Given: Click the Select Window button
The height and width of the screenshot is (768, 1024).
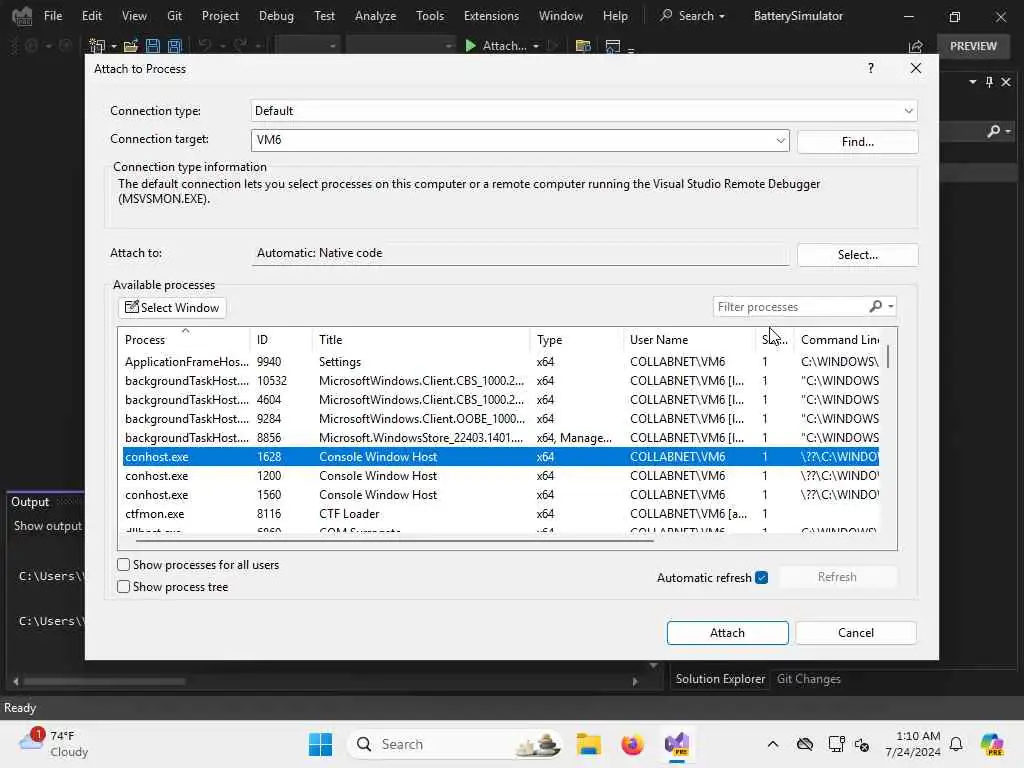Looking at the screenshot, I should [172, 308].
